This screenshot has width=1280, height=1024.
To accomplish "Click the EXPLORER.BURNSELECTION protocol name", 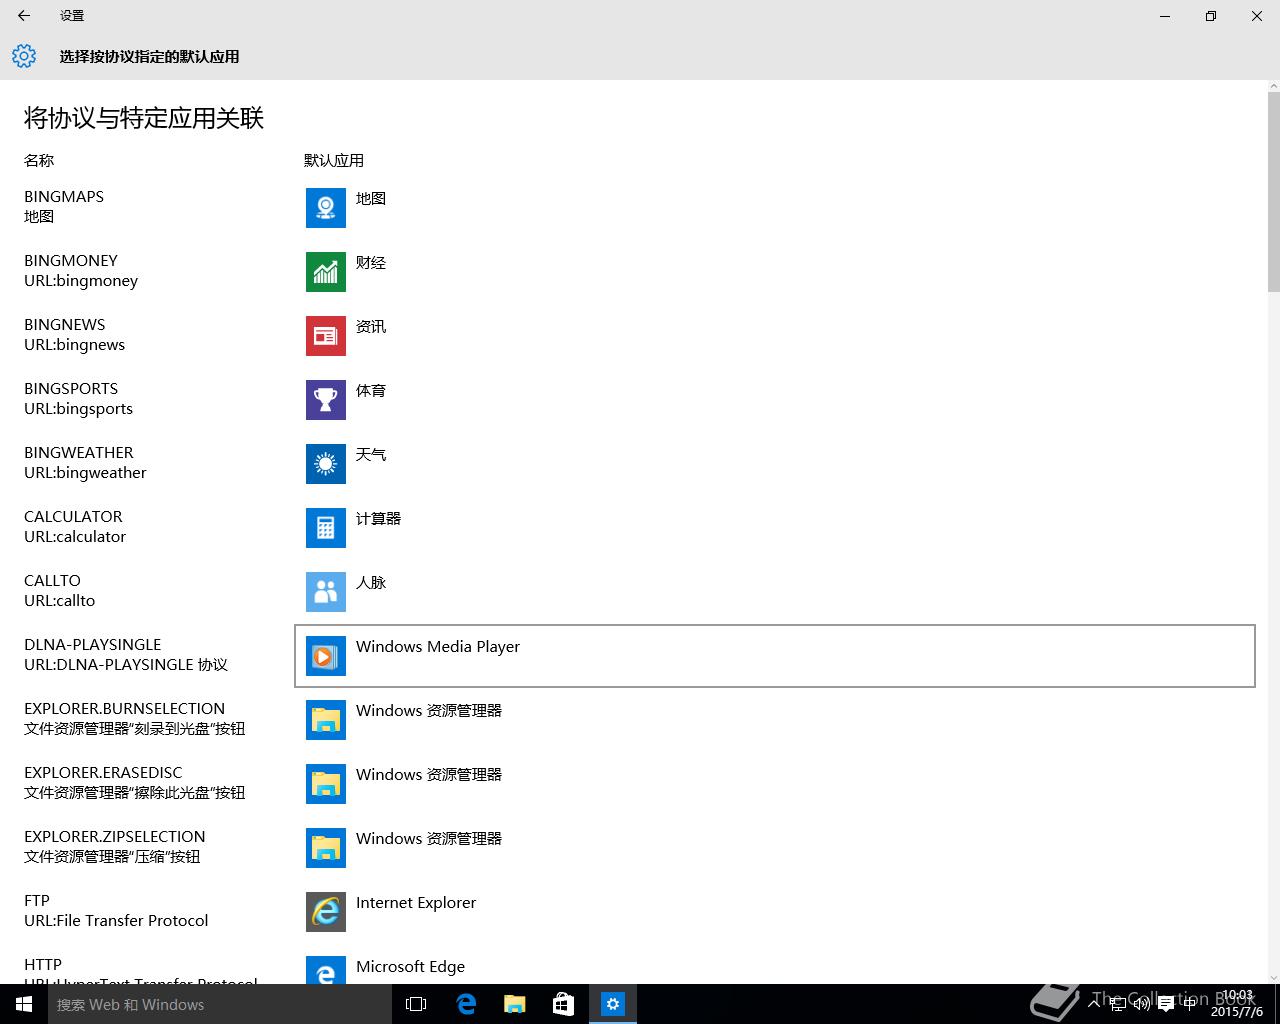I will [x=124, y=709].
